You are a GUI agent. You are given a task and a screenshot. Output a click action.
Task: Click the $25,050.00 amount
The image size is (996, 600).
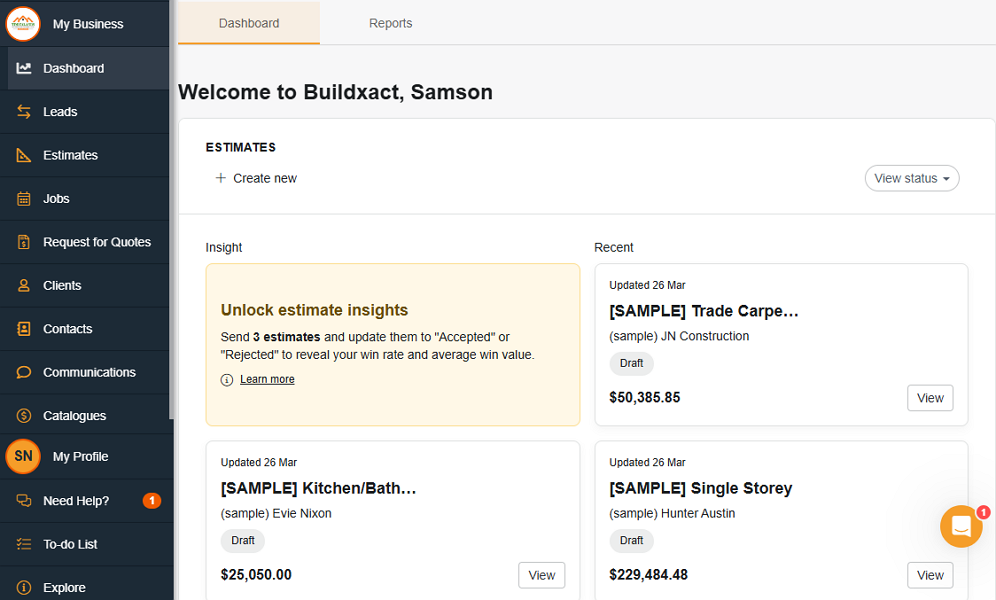click(x=256, y=575)
